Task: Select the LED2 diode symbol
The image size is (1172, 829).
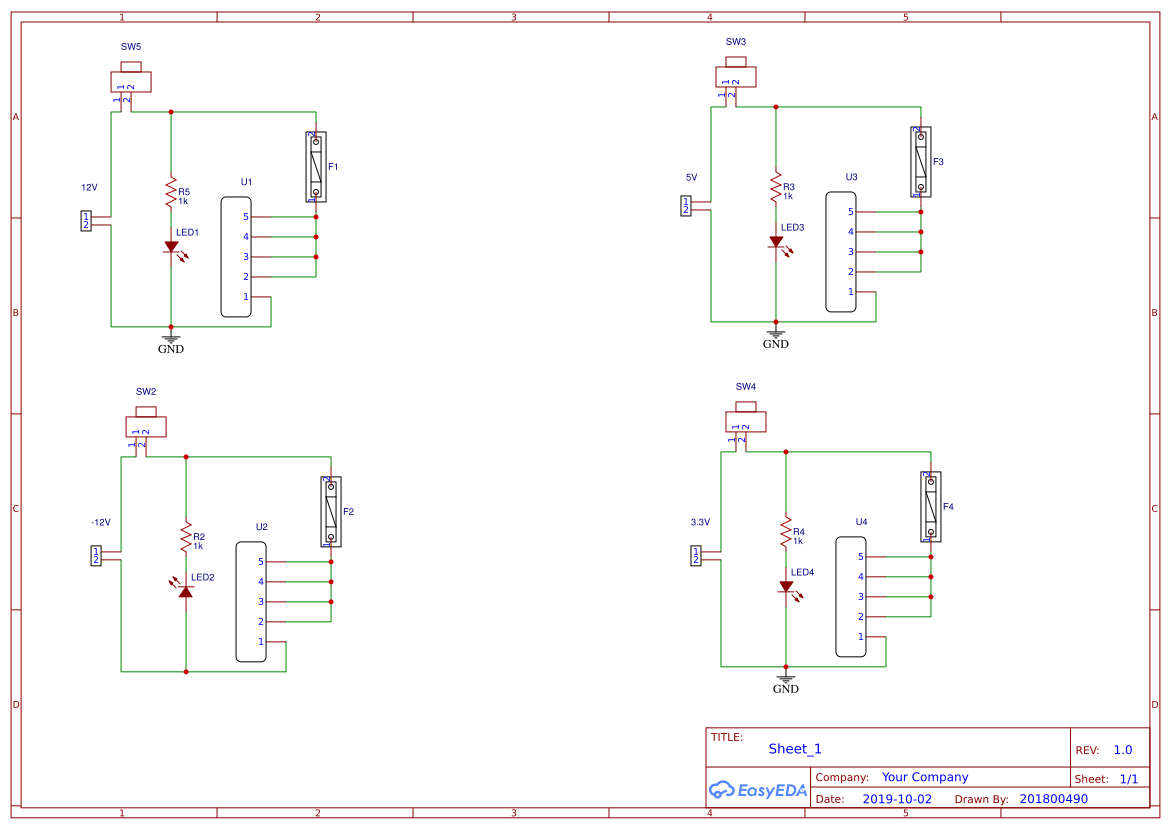Action: [185, 591]
